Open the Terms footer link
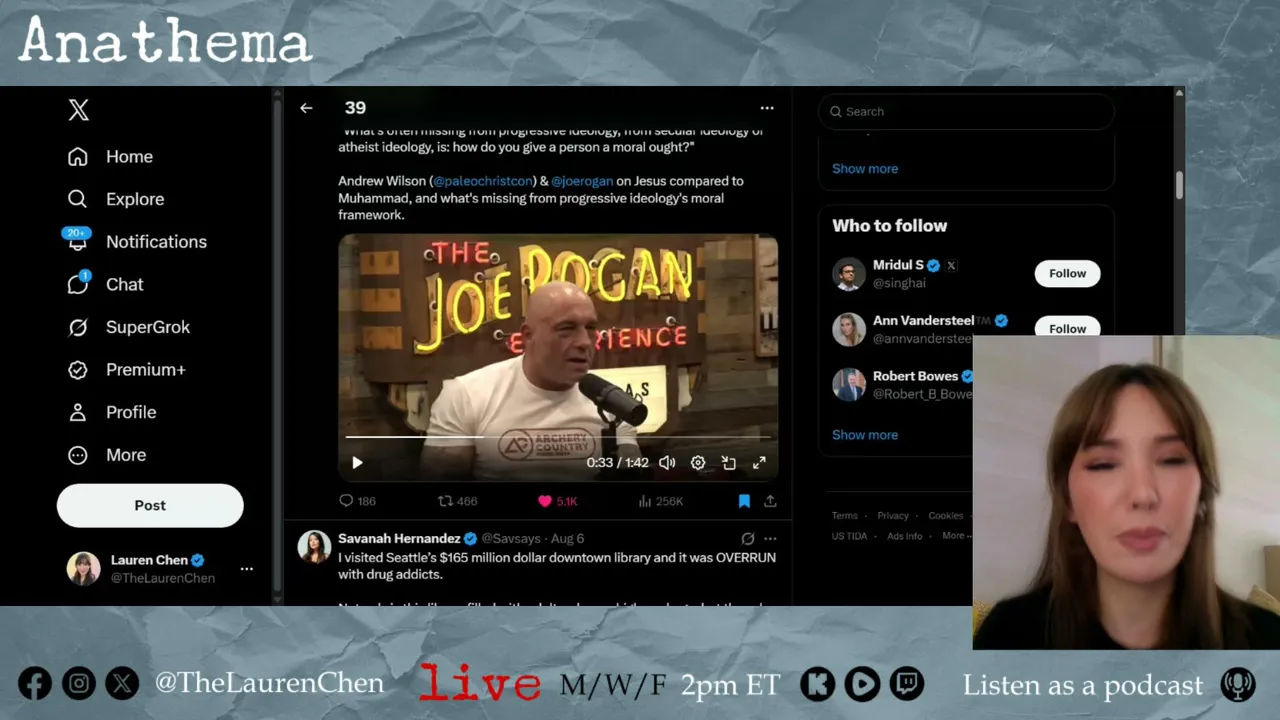The width and height of the screenshot is (1280, 720). [845, 516]
